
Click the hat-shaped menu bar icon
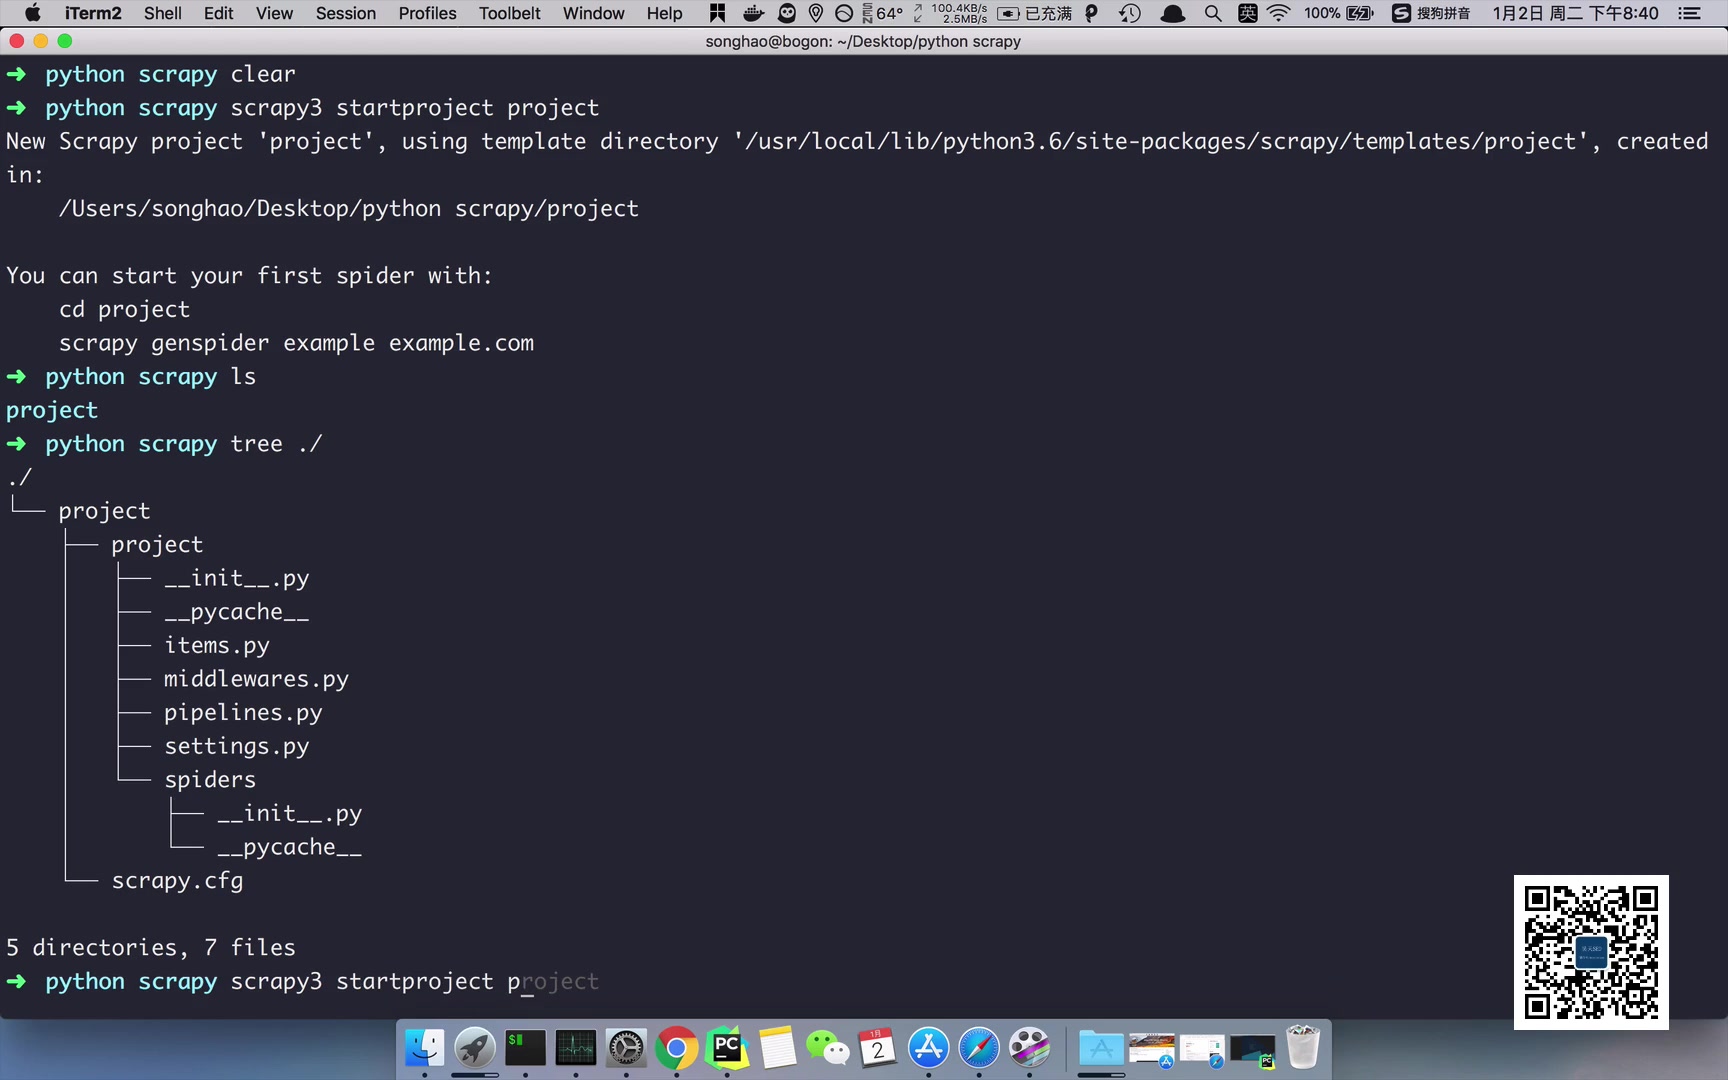(x=1173, y=13)
